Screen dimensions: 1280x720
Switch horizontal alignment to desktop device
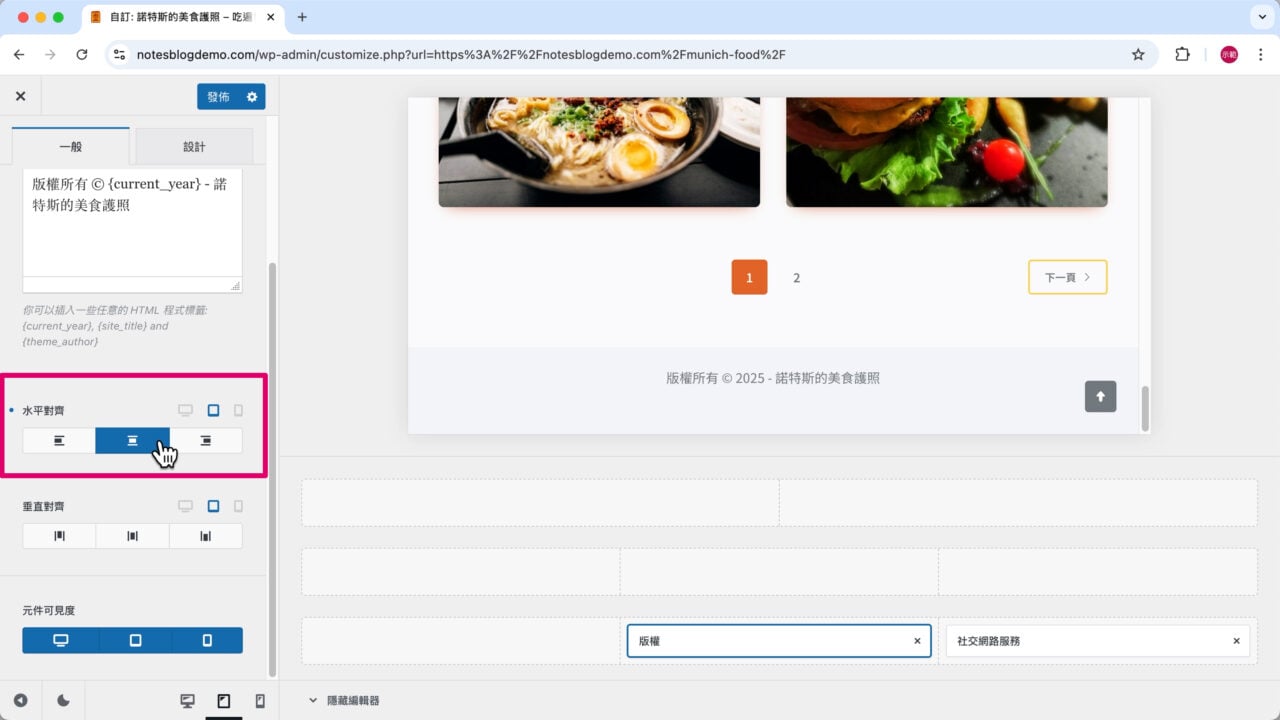185,410
